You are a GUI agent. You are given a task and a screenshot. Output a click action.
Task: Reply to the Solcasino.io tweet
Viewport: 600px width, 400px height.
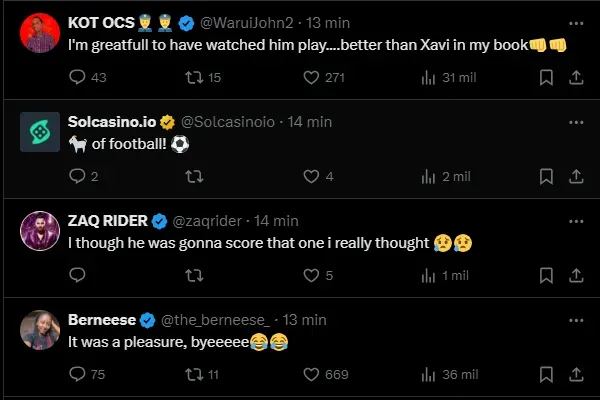point(78,176)
